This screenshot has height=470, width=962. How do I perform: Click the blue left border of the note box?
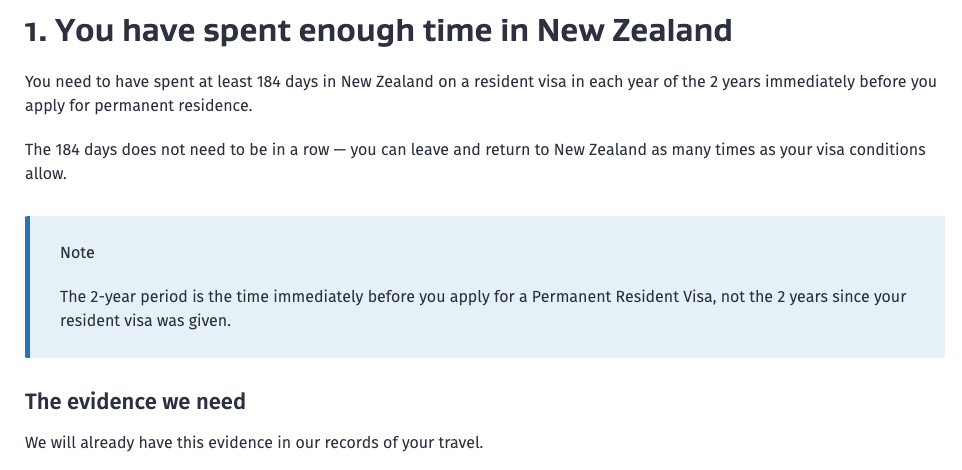pos(28,287)
